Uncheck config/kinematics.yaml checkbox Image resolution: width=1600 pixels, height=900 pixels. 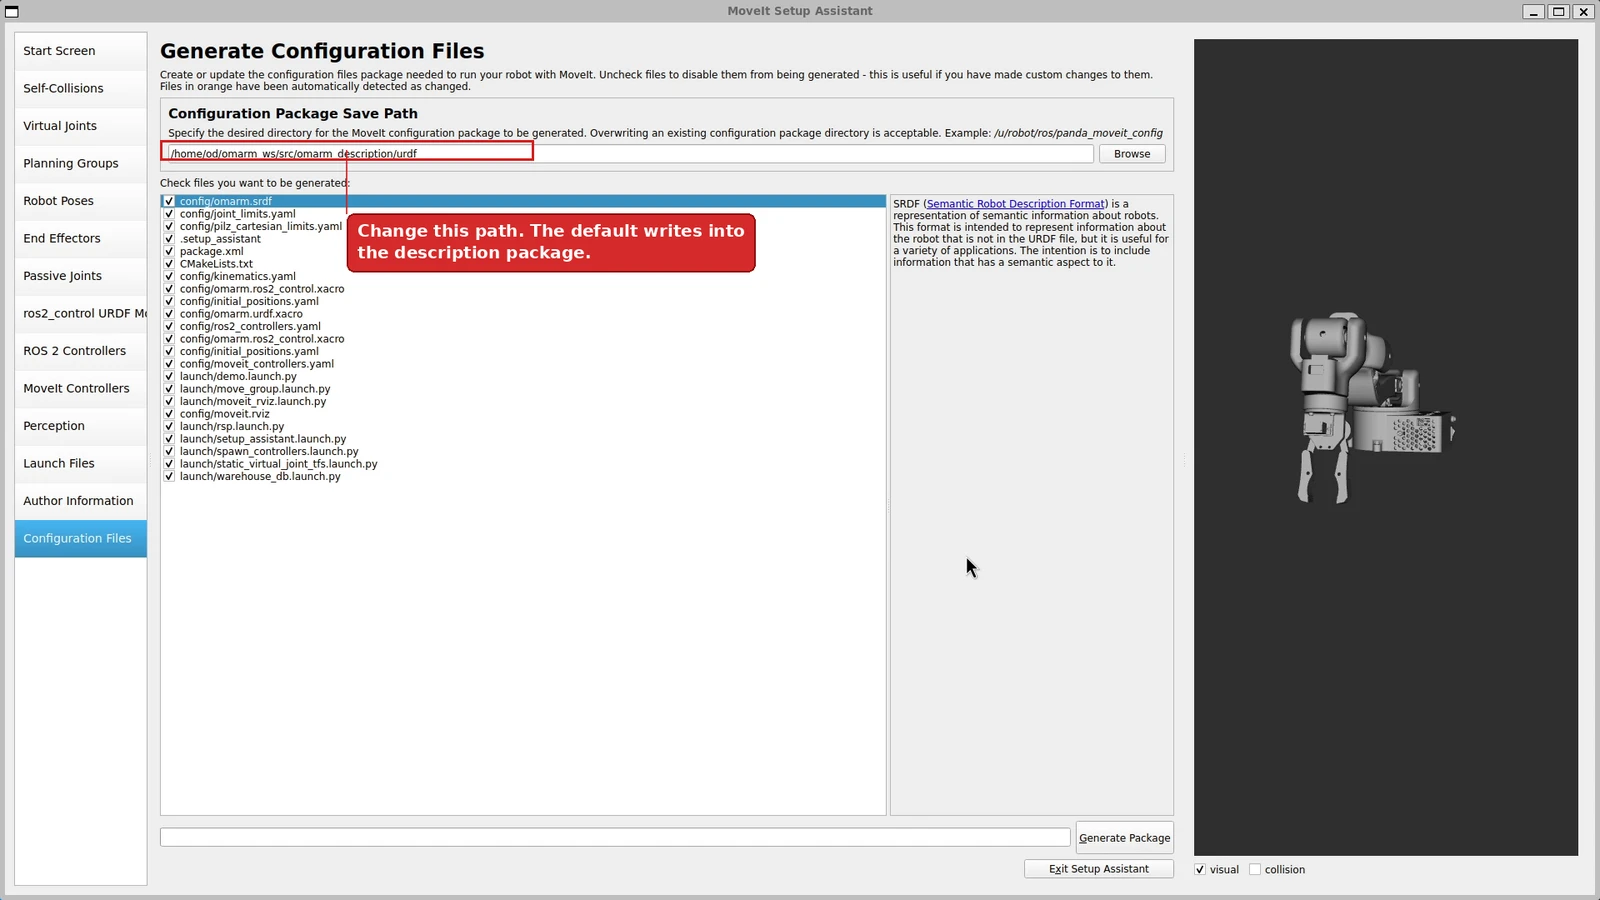point(169,276)
